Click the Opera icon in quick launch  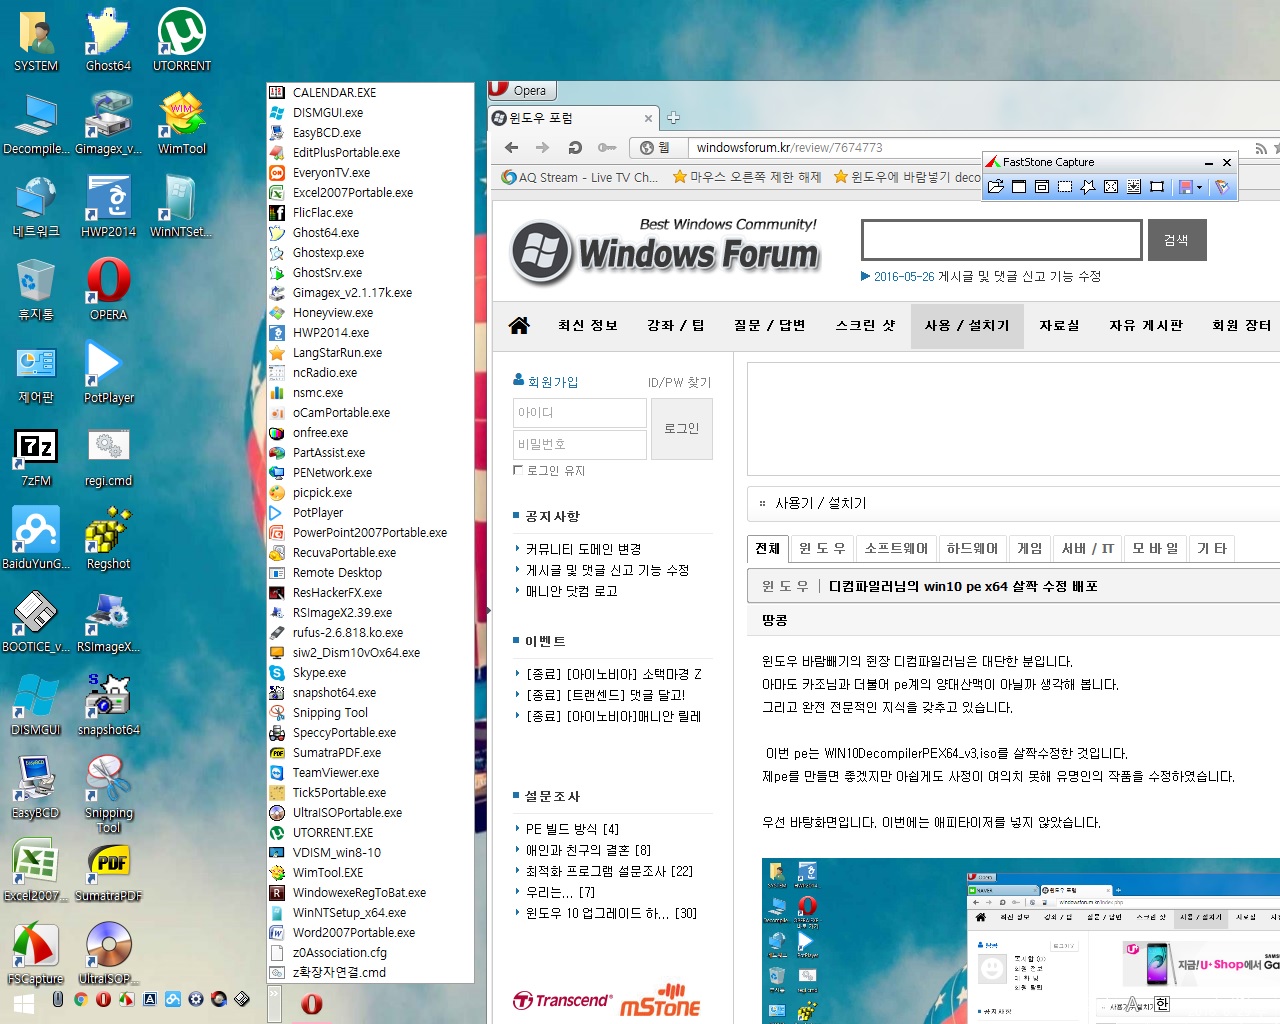pyautogui.click(x=103, y=999)
